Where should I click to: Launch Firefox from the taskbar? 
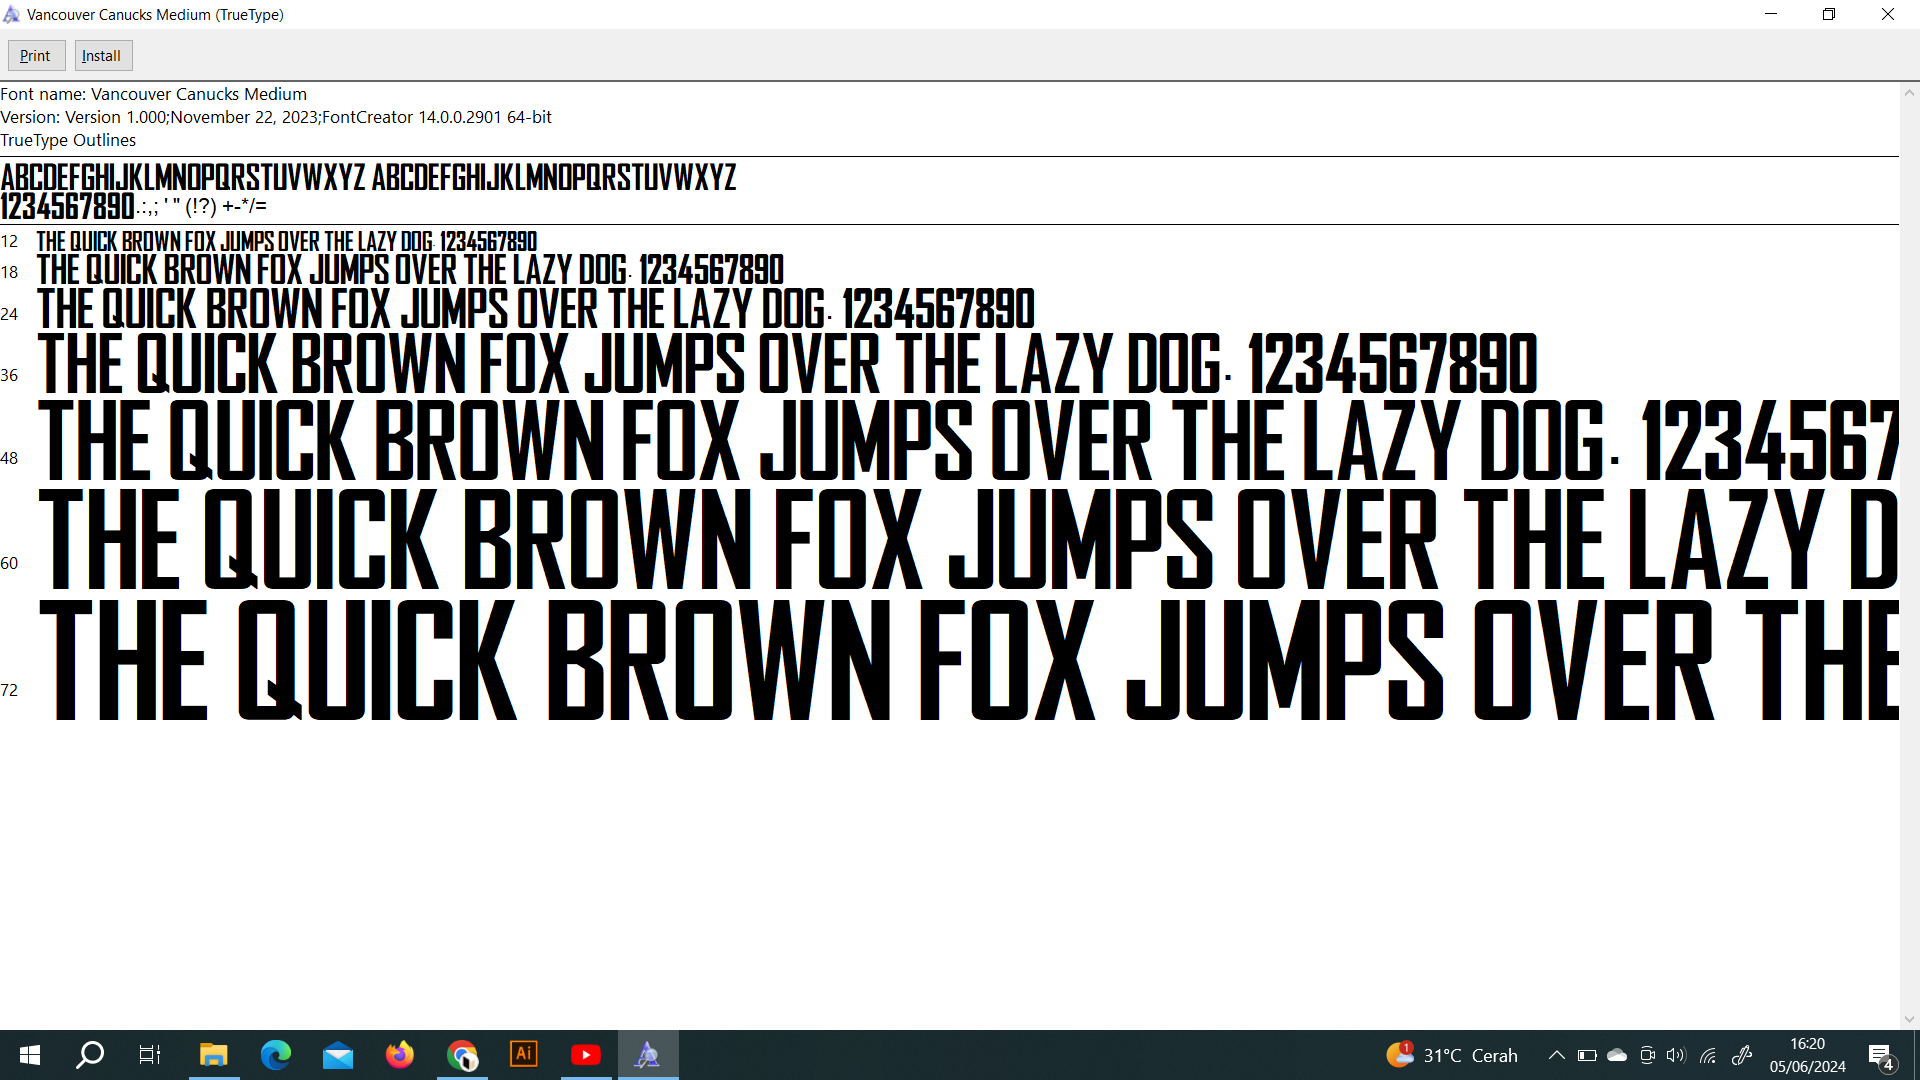point(400,1055)
